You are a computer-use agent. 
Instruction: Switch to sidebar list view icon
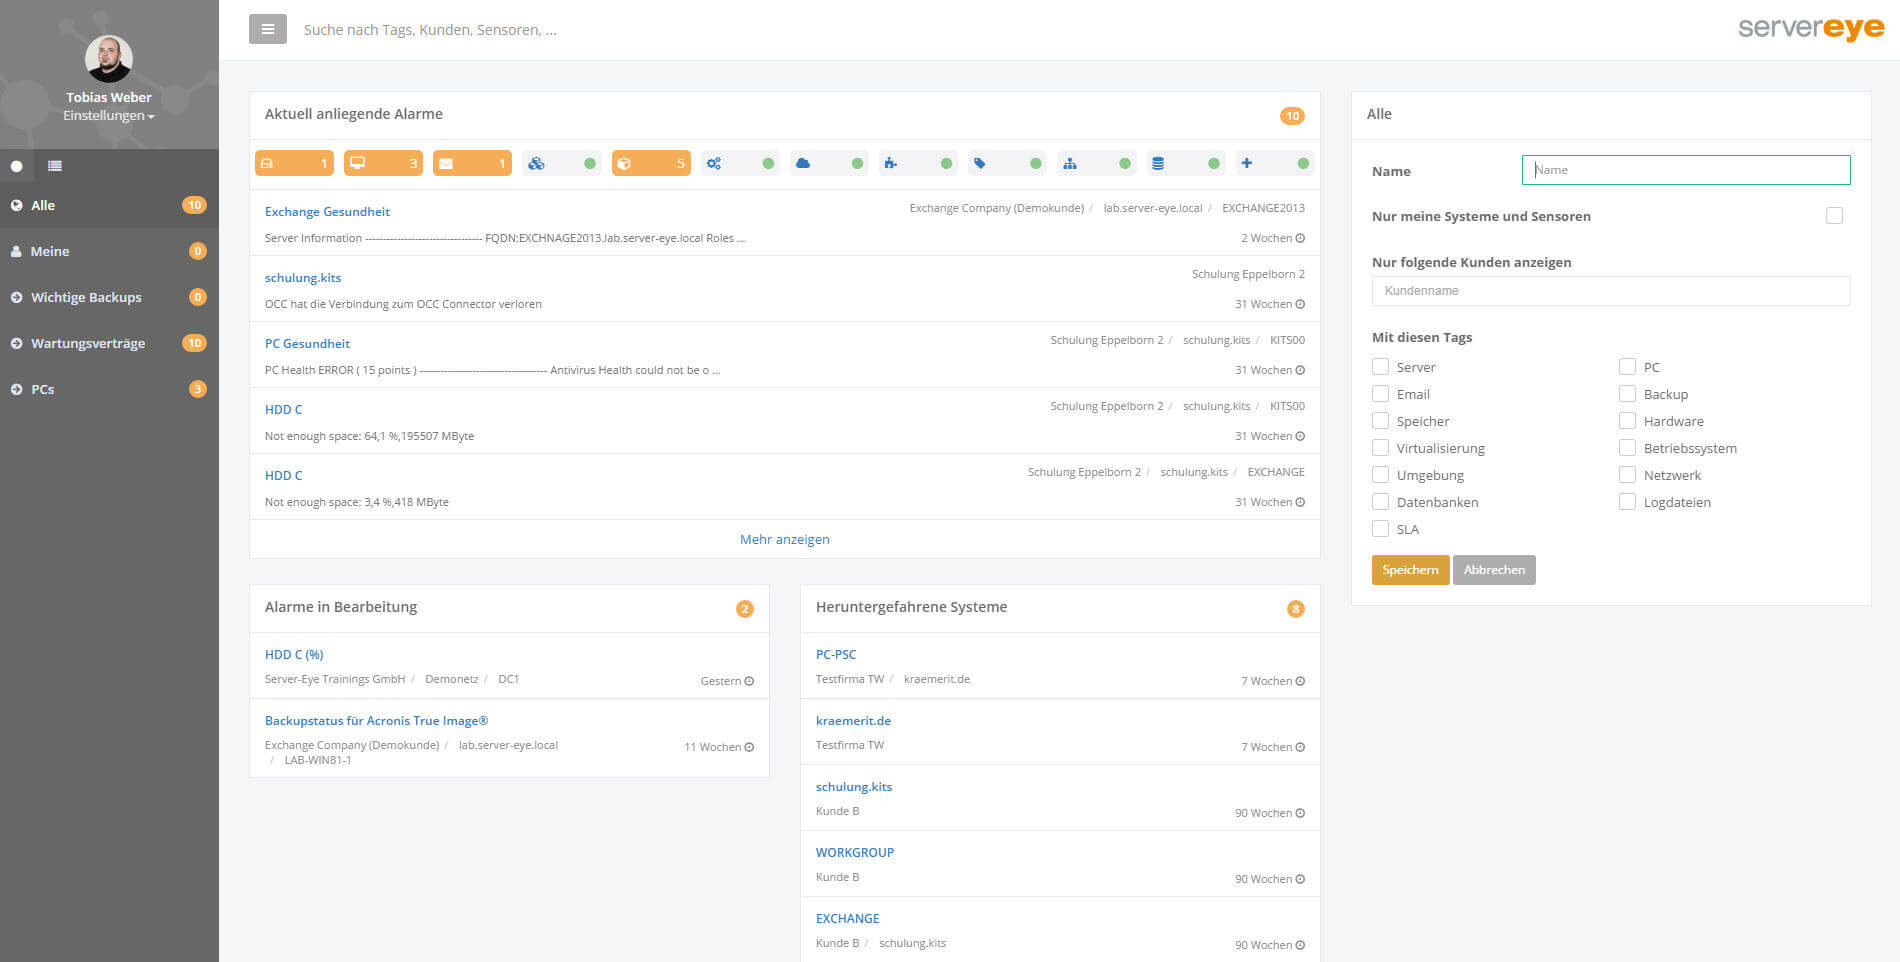tap(55, 166)
